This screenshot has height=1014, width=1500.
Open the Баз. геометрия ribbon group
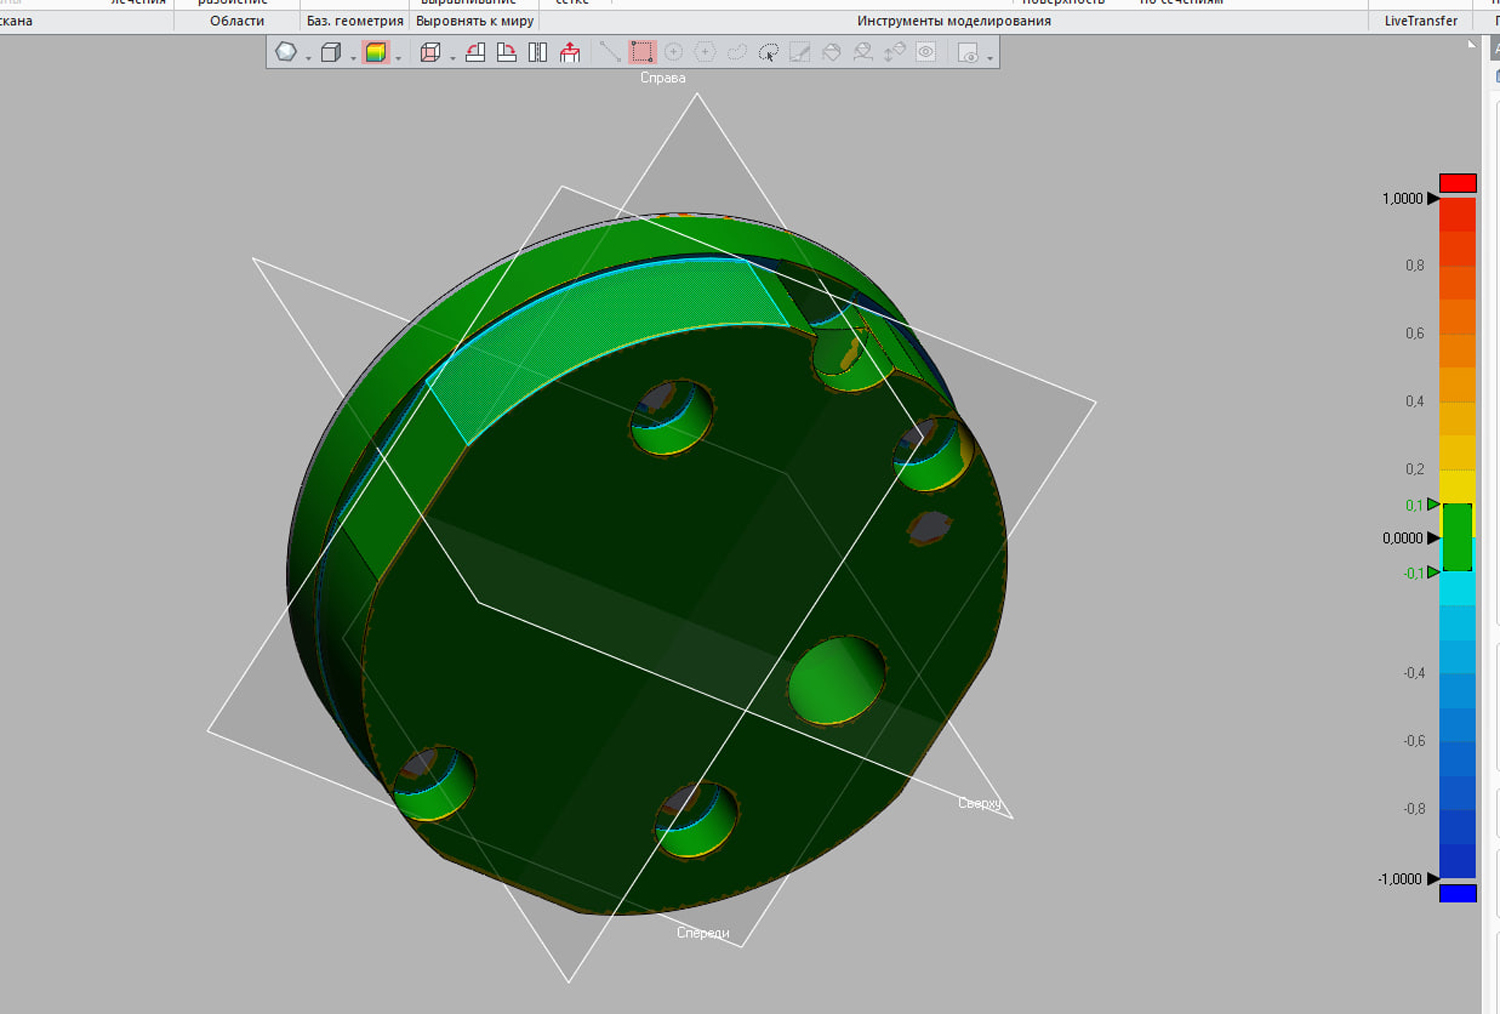click(355, 21)
